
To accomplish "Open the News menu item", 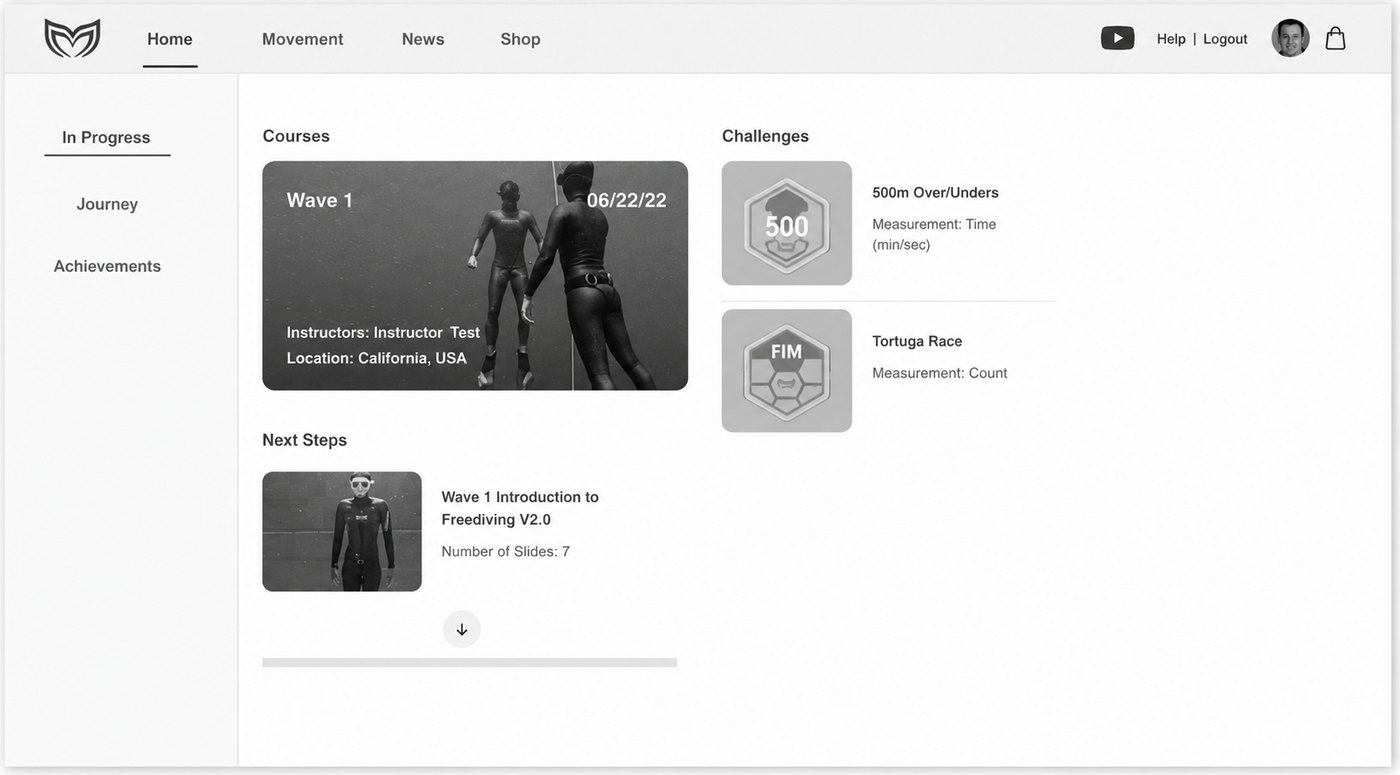I will [423, 39].
